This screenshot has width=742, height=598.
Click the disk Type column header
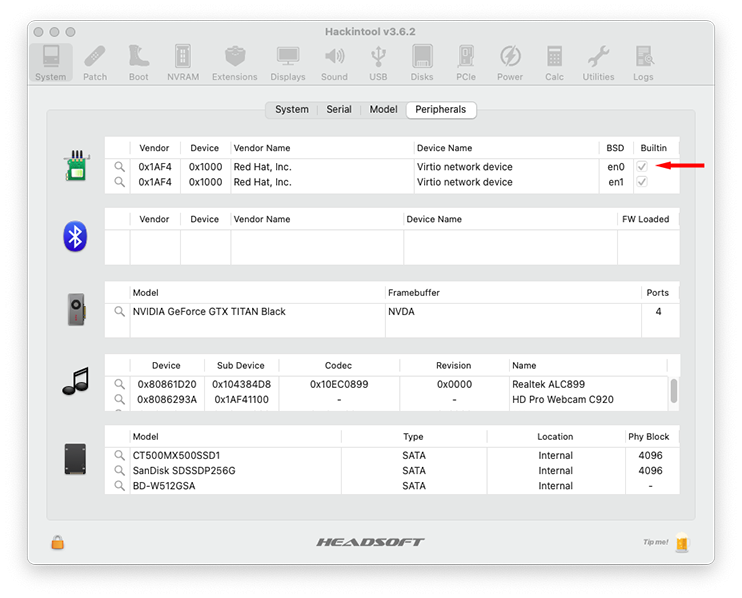click(413, 437)
